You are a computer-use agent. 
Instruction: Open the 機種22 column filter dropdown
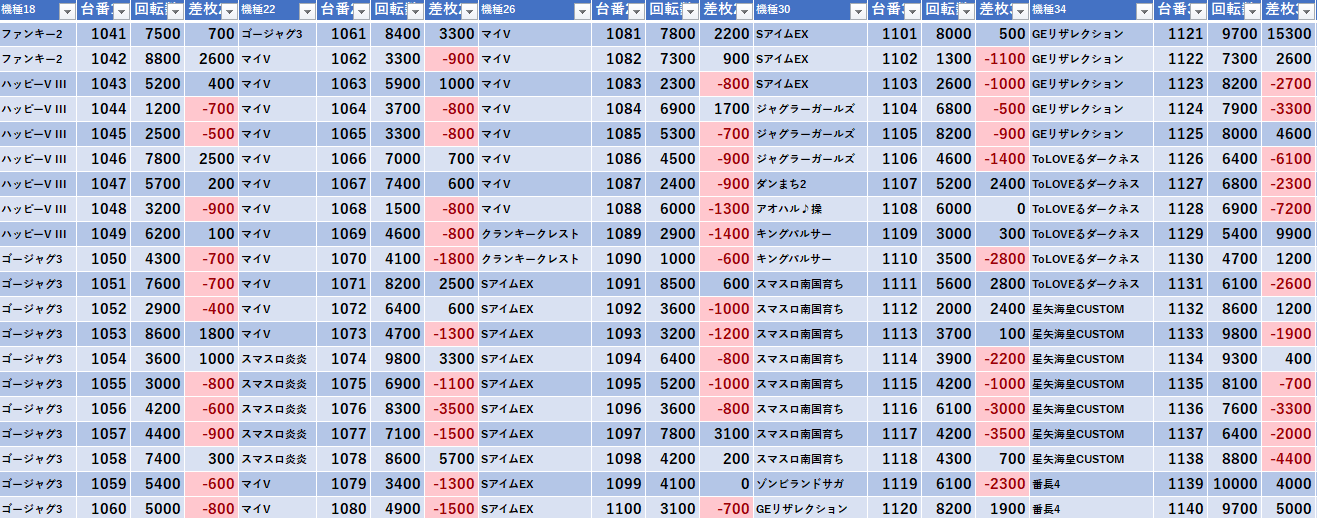(307, 11)
